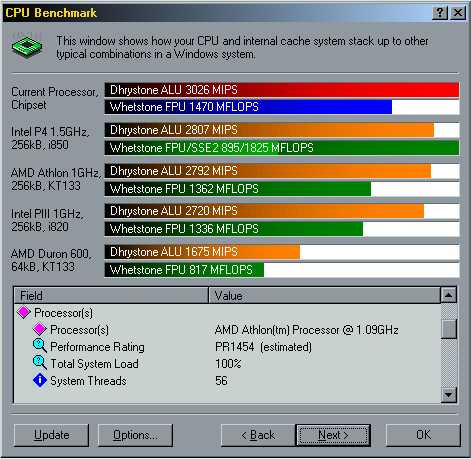Viewport: 471px width, 459px height.
Task: Click the magnifier icon beside Performance Rating
Action: 40,346
